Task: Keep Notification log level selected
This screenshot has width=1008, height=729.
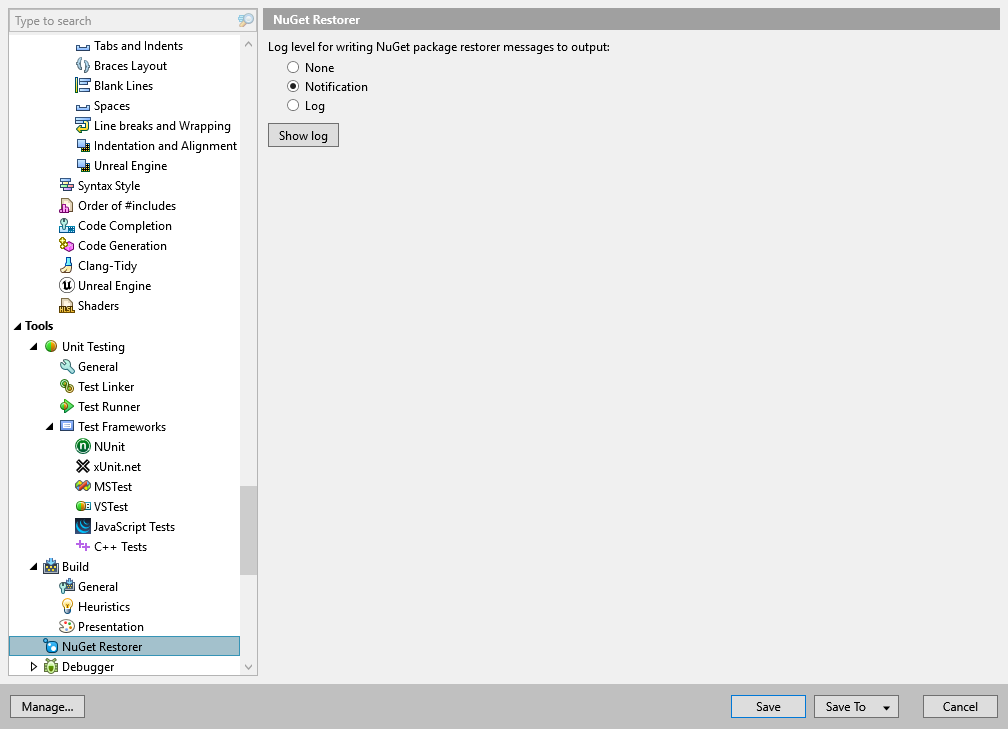Action: coord(293,86)
